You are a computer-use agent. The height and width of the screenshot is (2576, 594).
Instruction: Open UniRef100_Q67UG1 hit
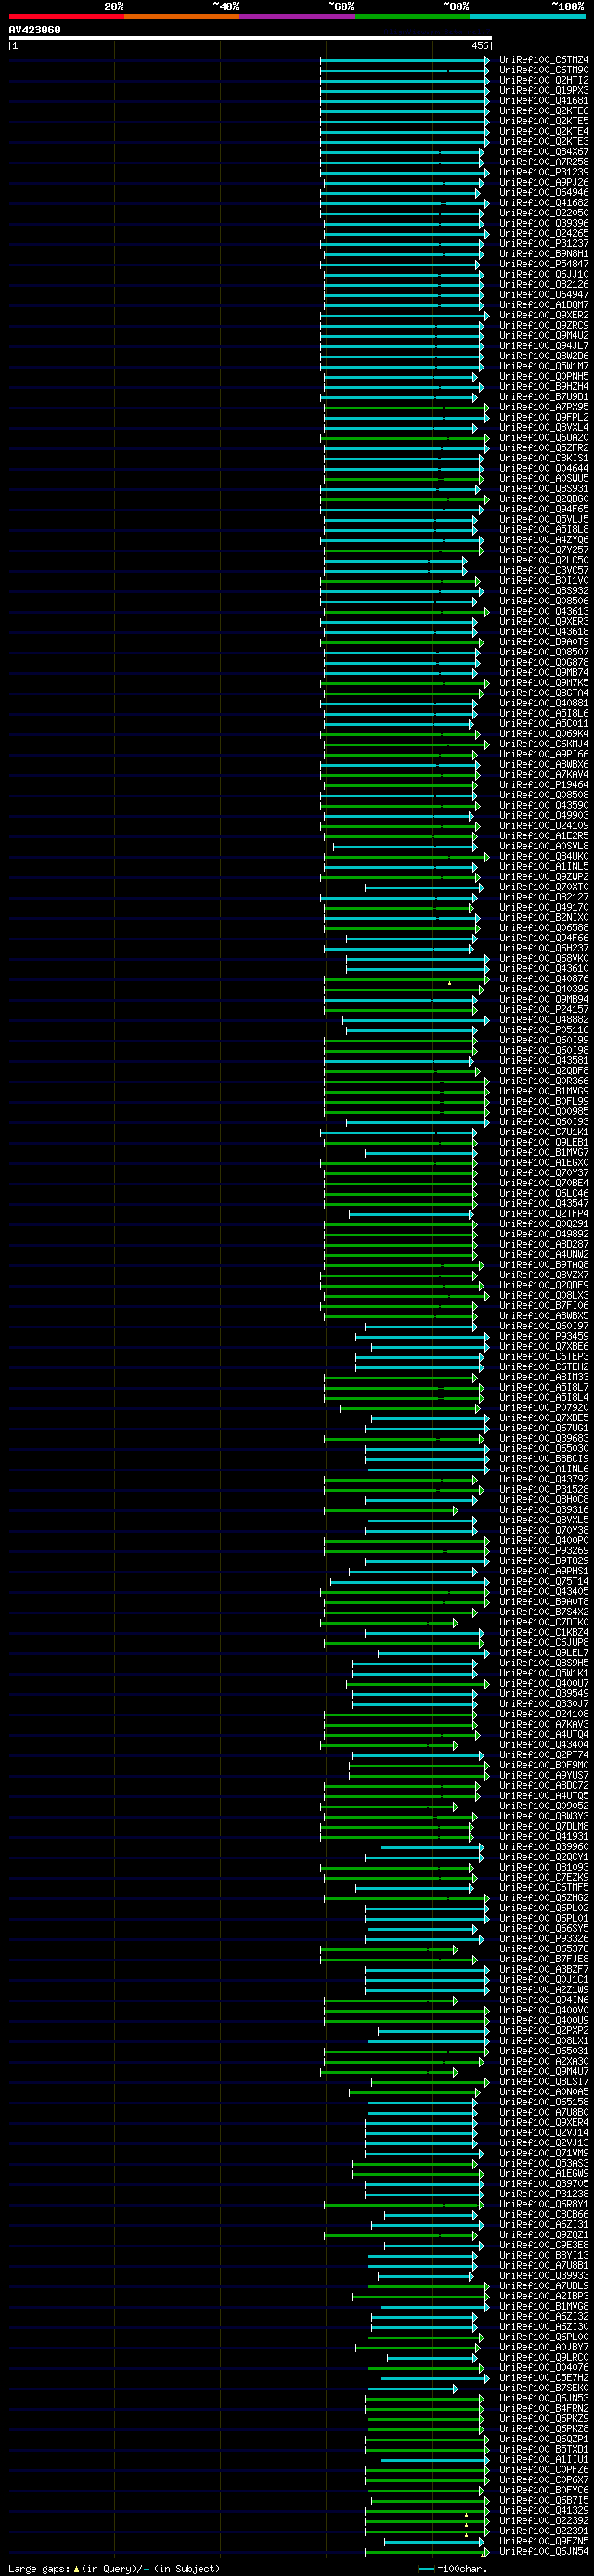(544, 1428)
